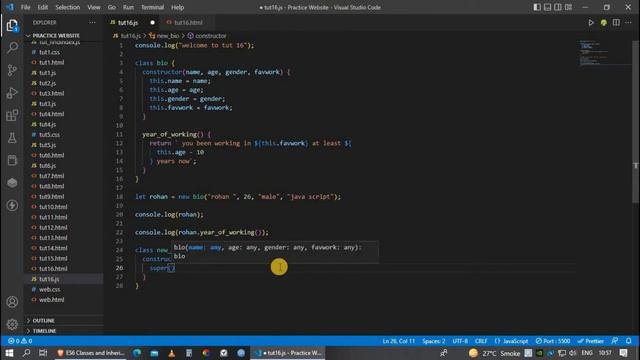Open the Explorer view in activity bar
Image resolution: width=640 pixels, height=360 pixels.
coord(12,26)
